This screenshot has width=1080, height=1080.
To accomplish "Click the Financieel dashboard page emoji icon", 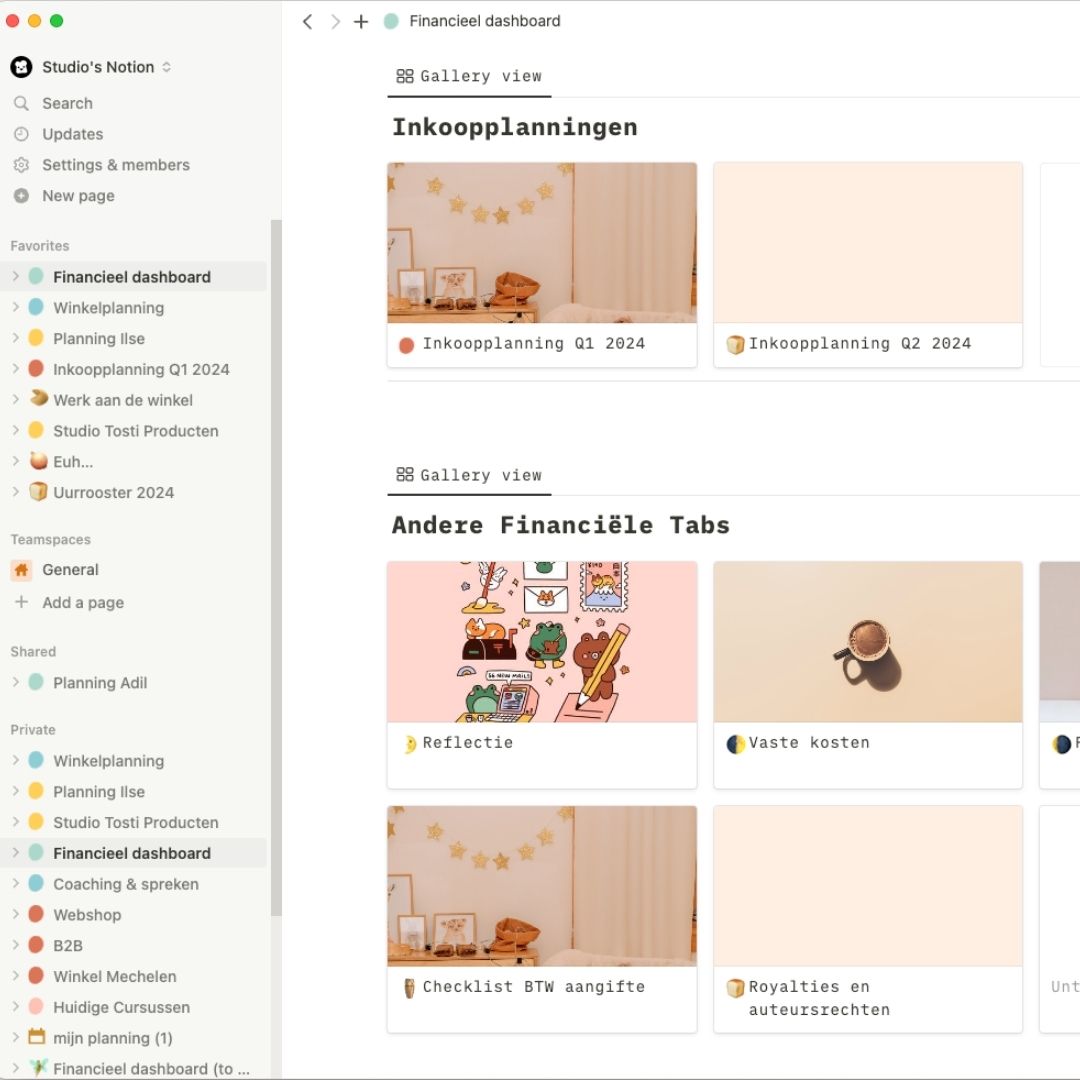I will tap(390, 20).
